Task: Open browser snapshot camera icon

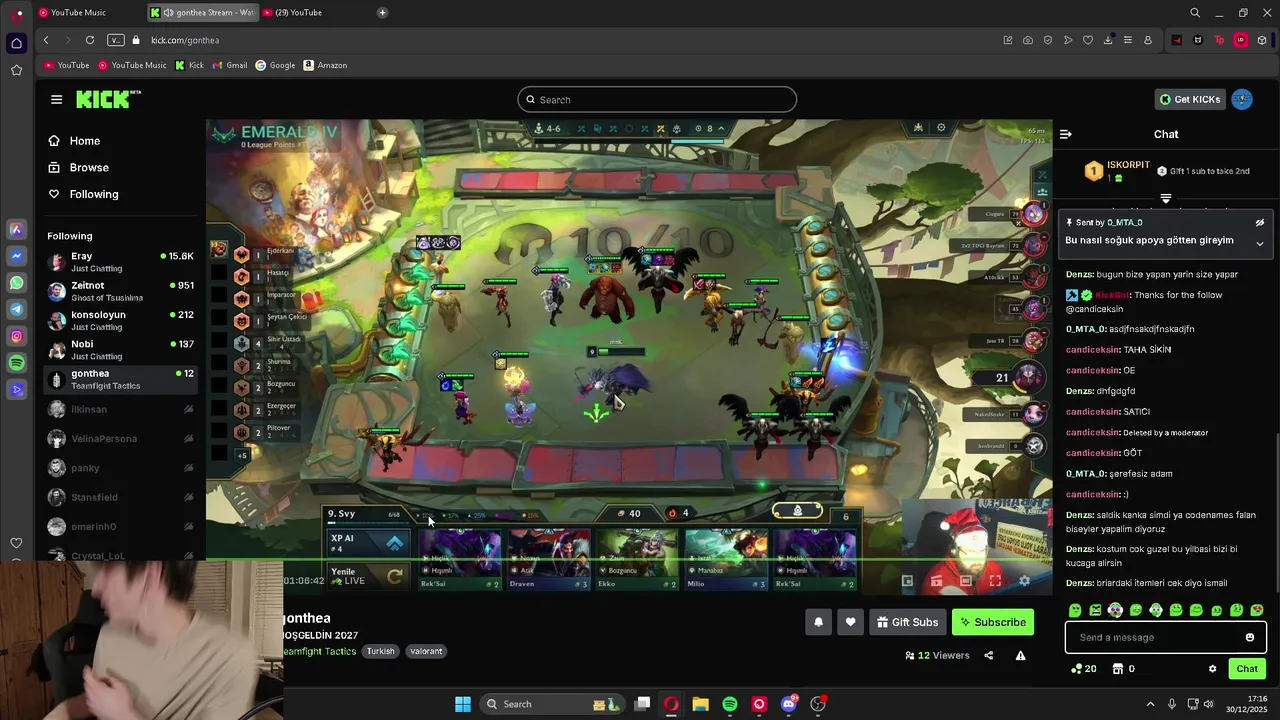Action: (1028, 40)
